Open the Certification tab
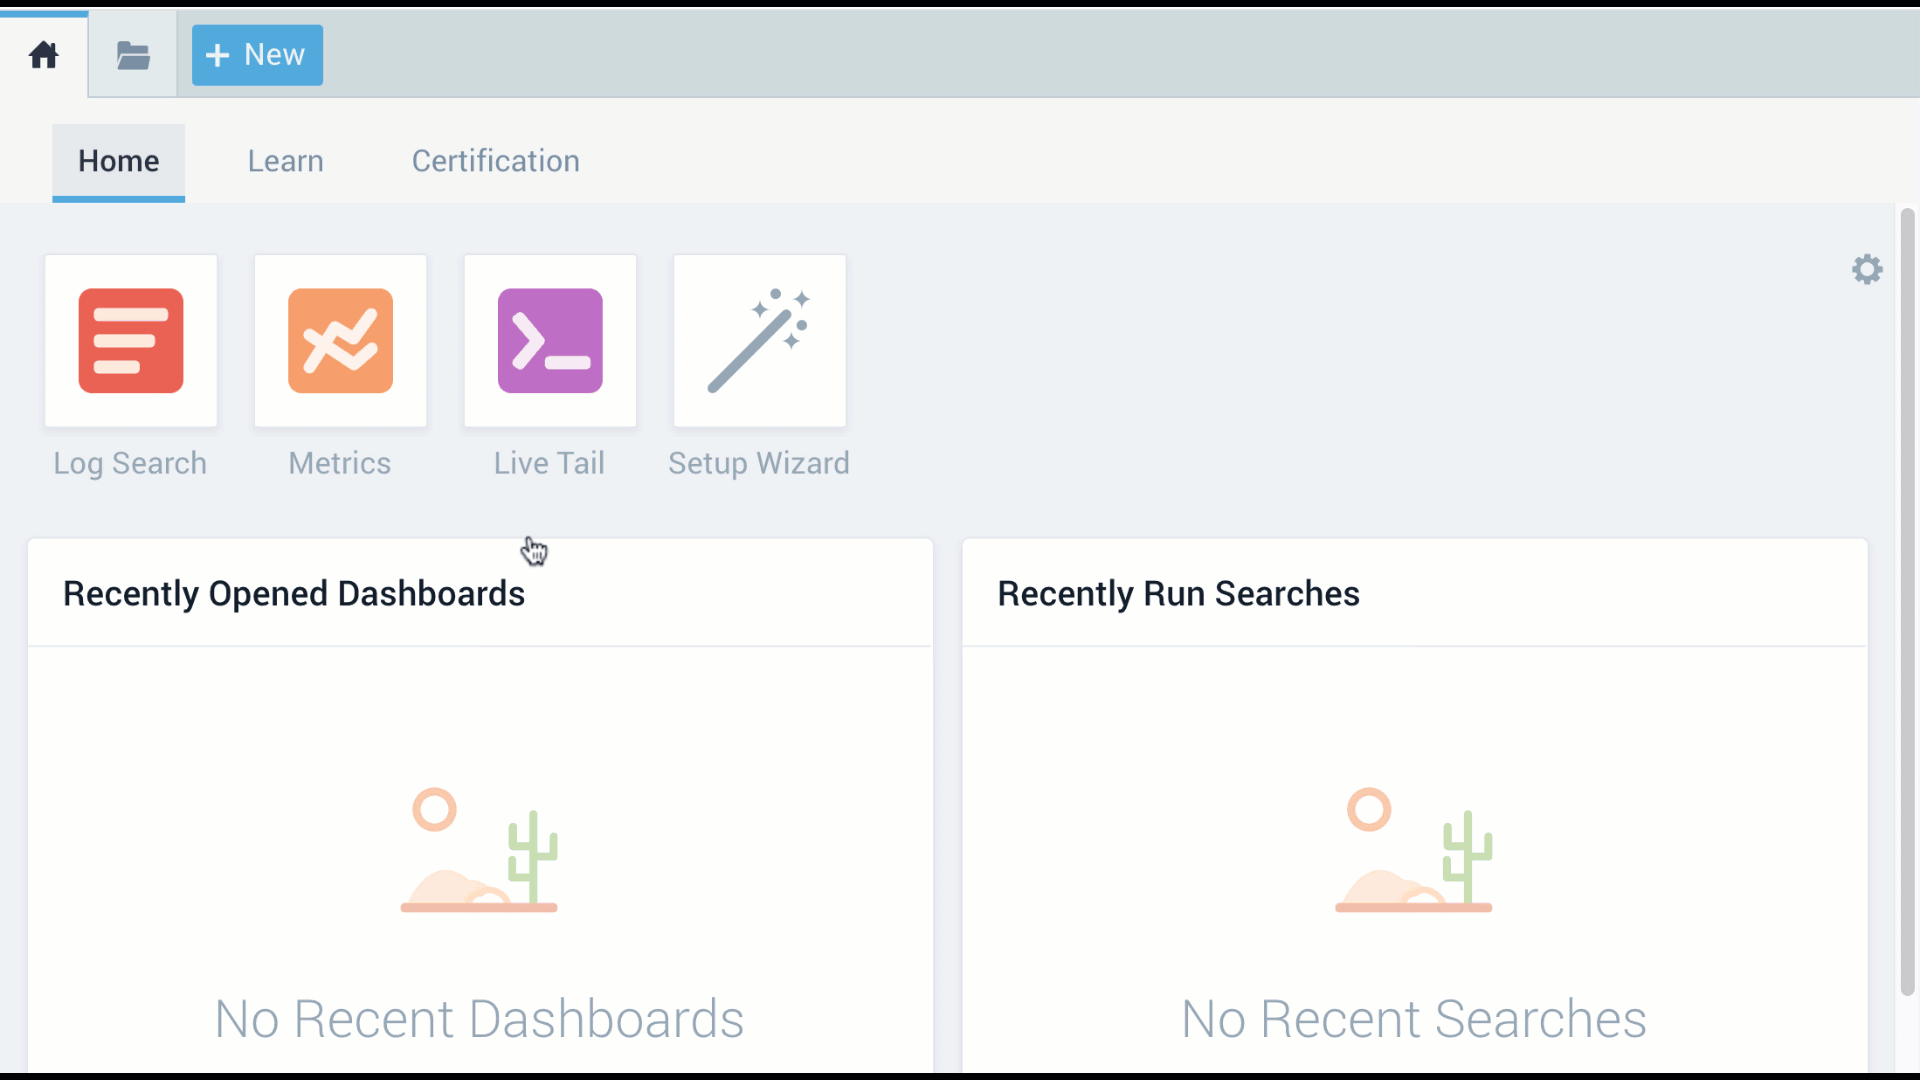Viewport: 1920px width, 1080px height. tap(495, 161)
